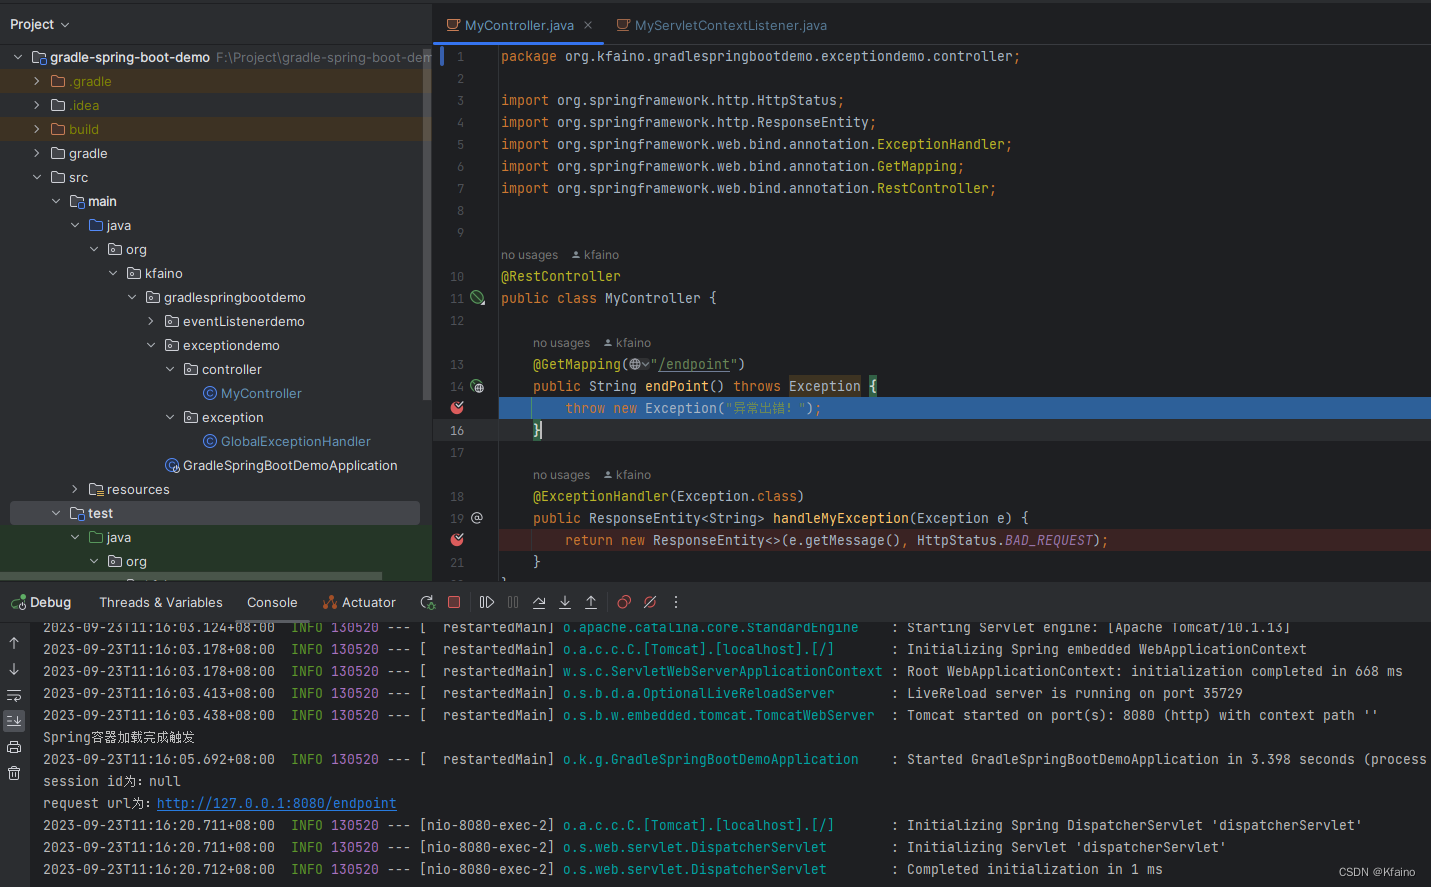This screenshot has width=1431, height=887.
Task: Toggle breakpoint on throw new Exception line
Action: pos(457,407)
